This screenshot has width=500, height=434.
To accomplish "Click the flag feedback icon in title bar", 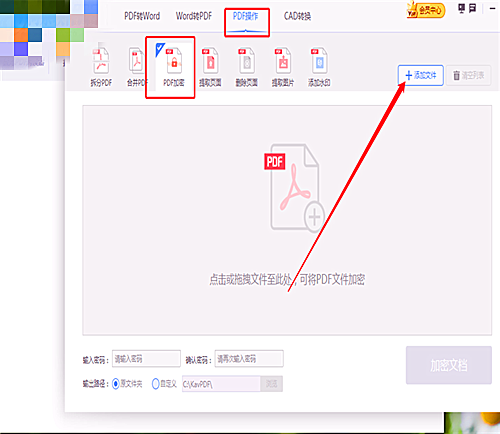I will tap(472, 8).
